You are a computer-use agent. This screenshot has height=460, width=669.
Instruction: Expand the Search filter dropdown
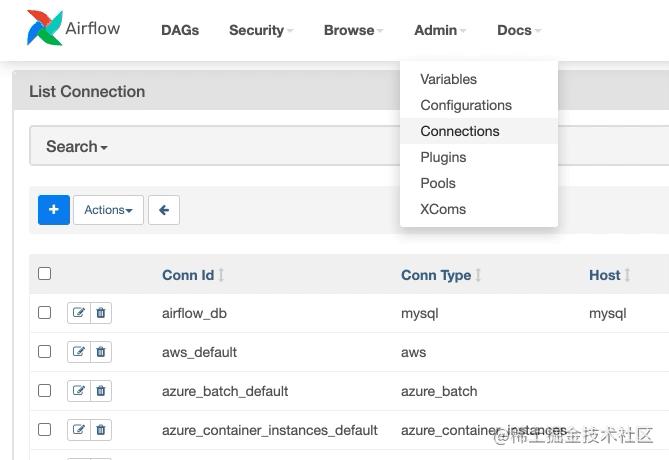pyautogui.click(x=76, y=146)
